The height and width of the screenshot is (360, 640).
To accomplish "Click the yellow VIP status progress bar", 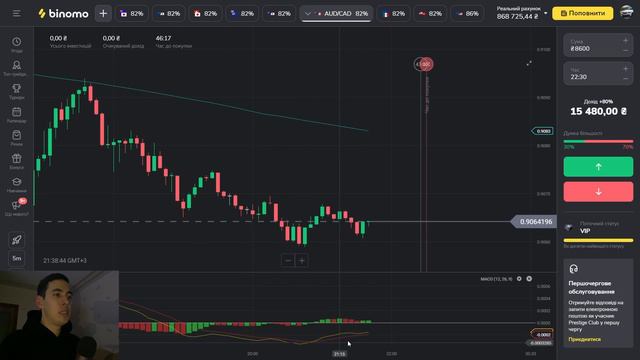I will [598, 240].
